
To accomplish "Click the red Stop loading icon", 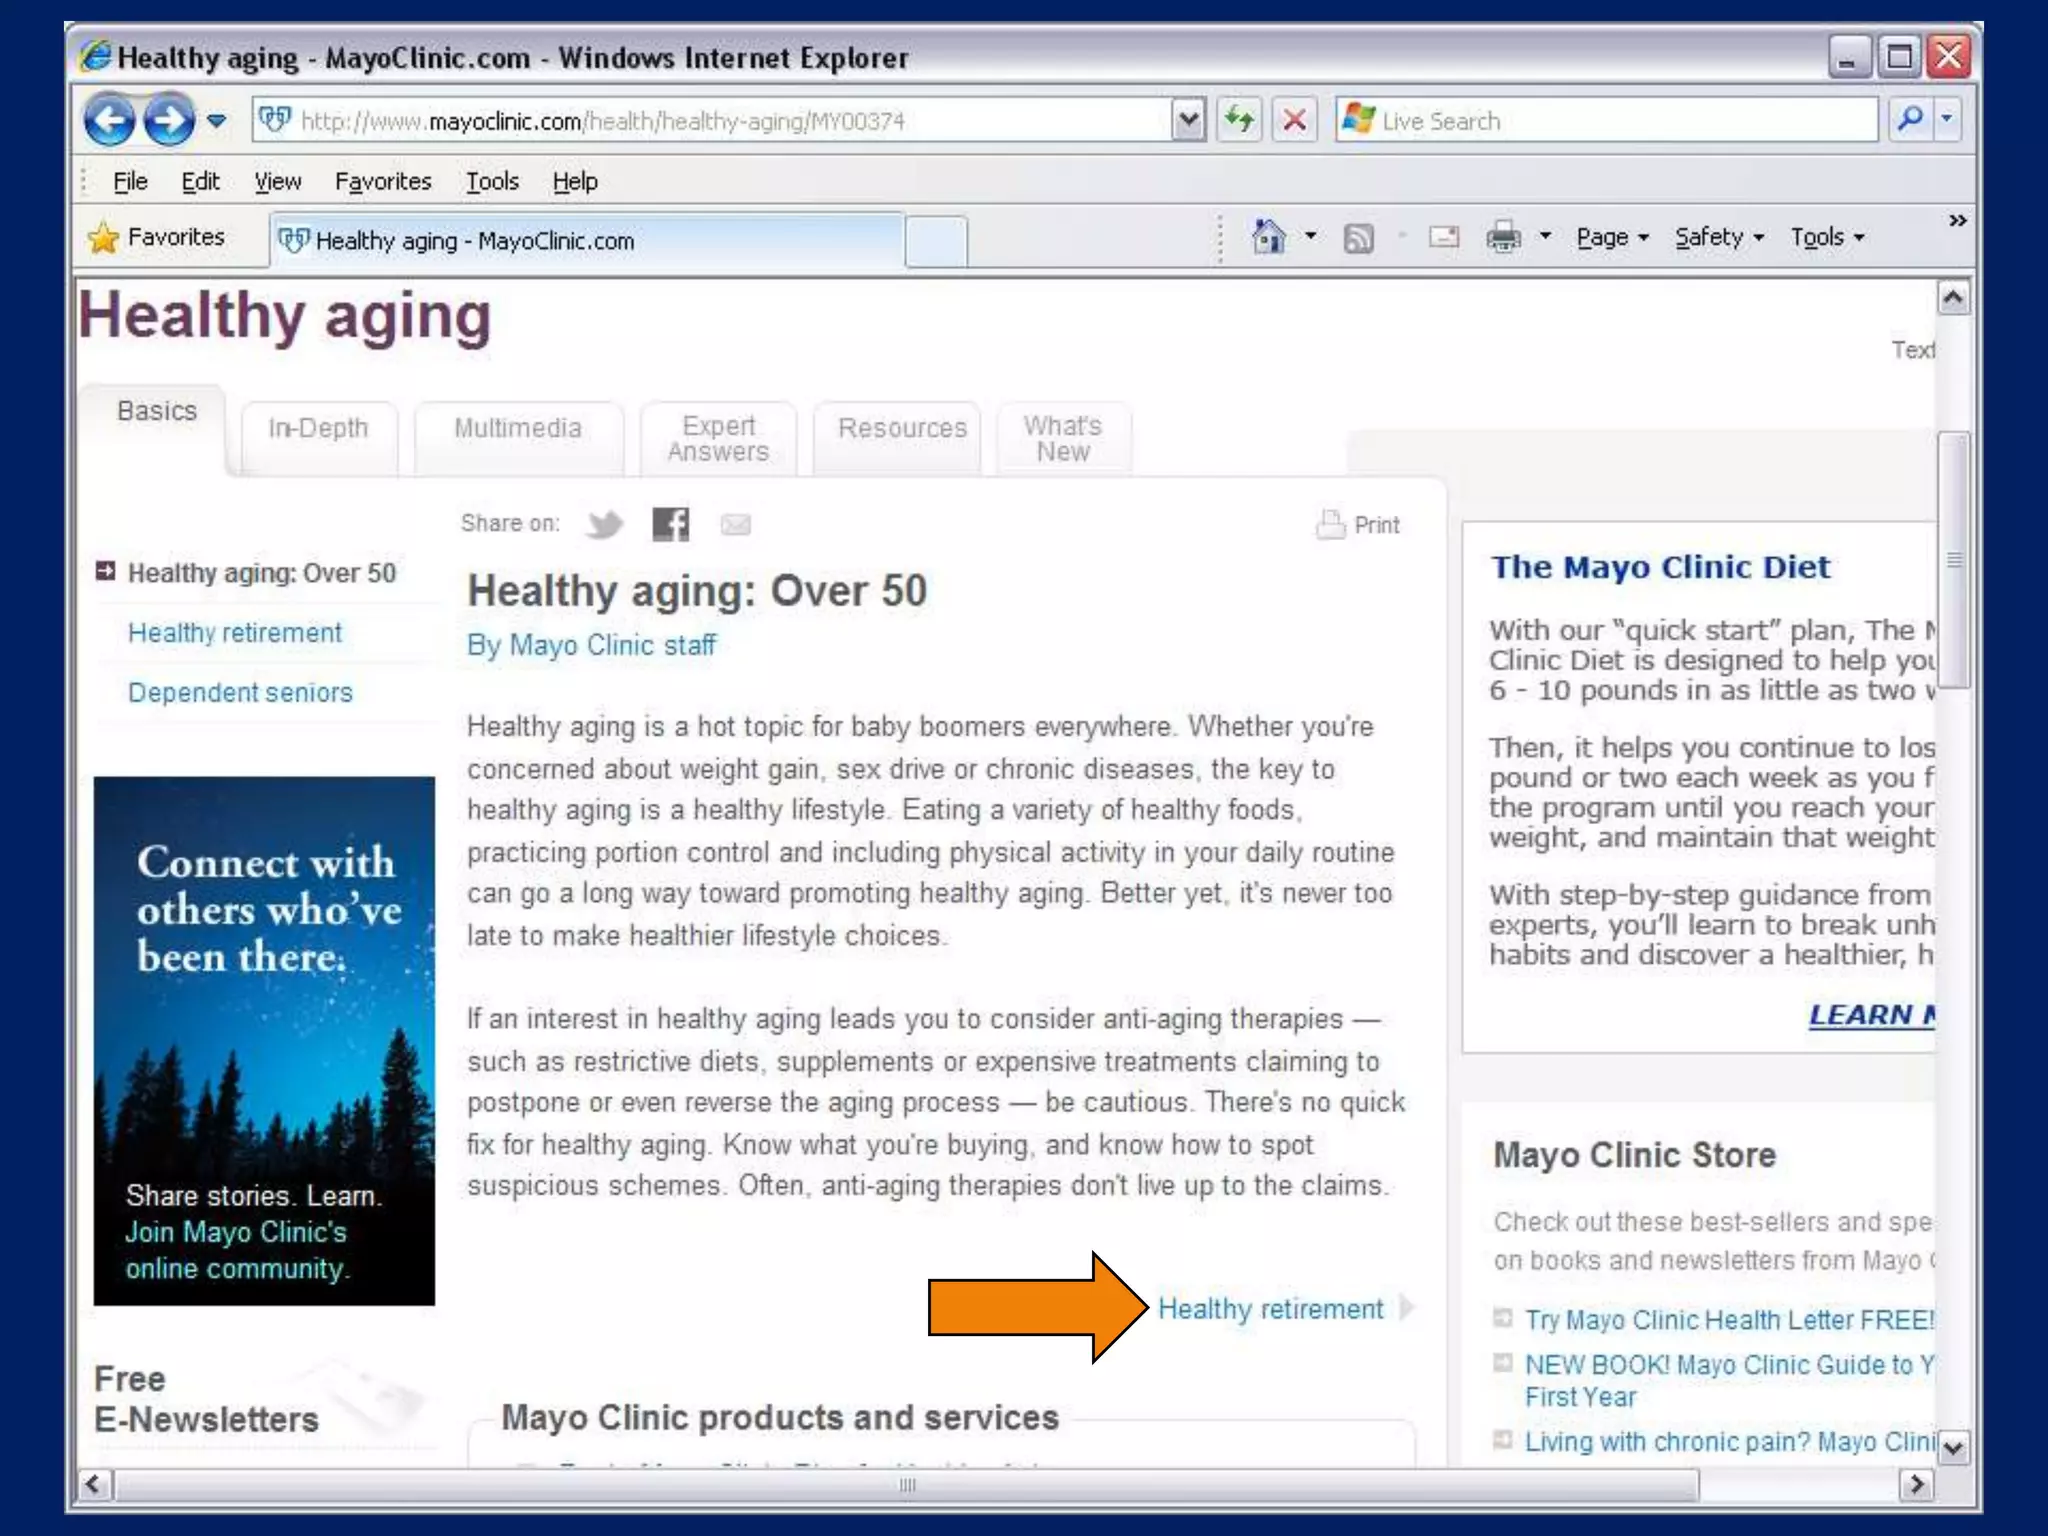I will [1295, 121].
